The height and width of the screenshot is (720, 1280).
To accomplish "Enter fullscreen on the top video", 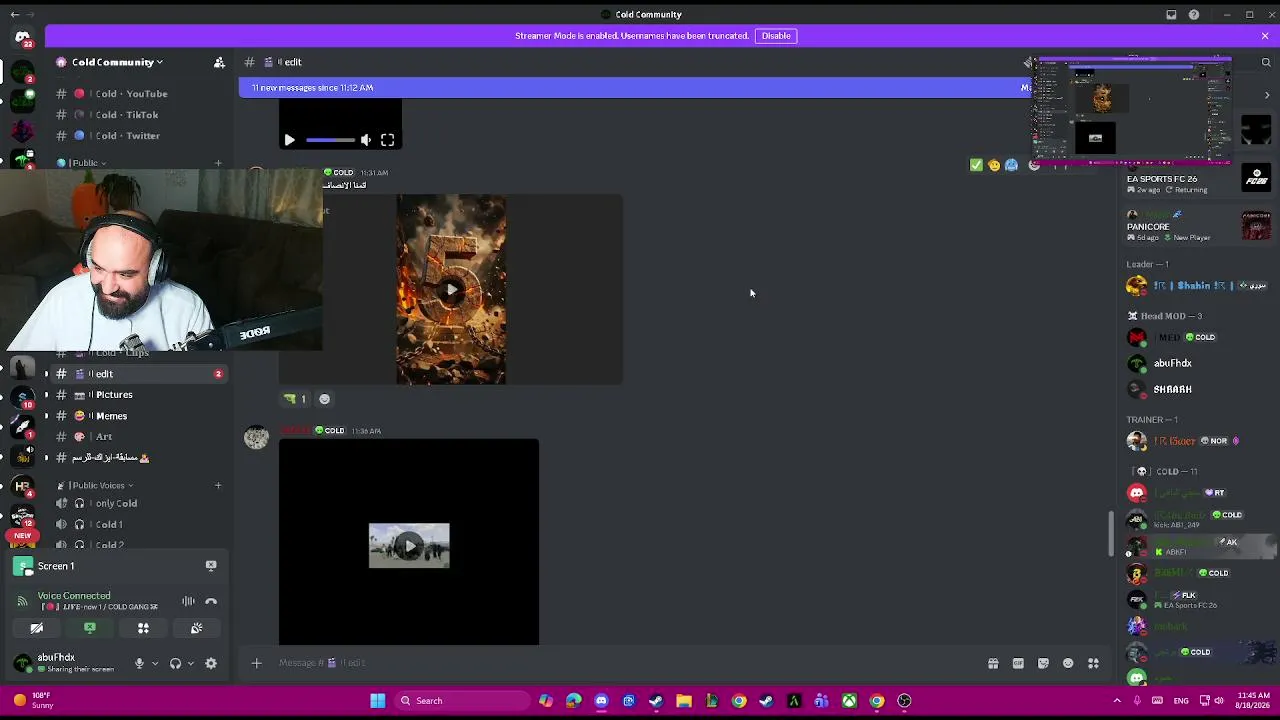I will coord(387,140).
